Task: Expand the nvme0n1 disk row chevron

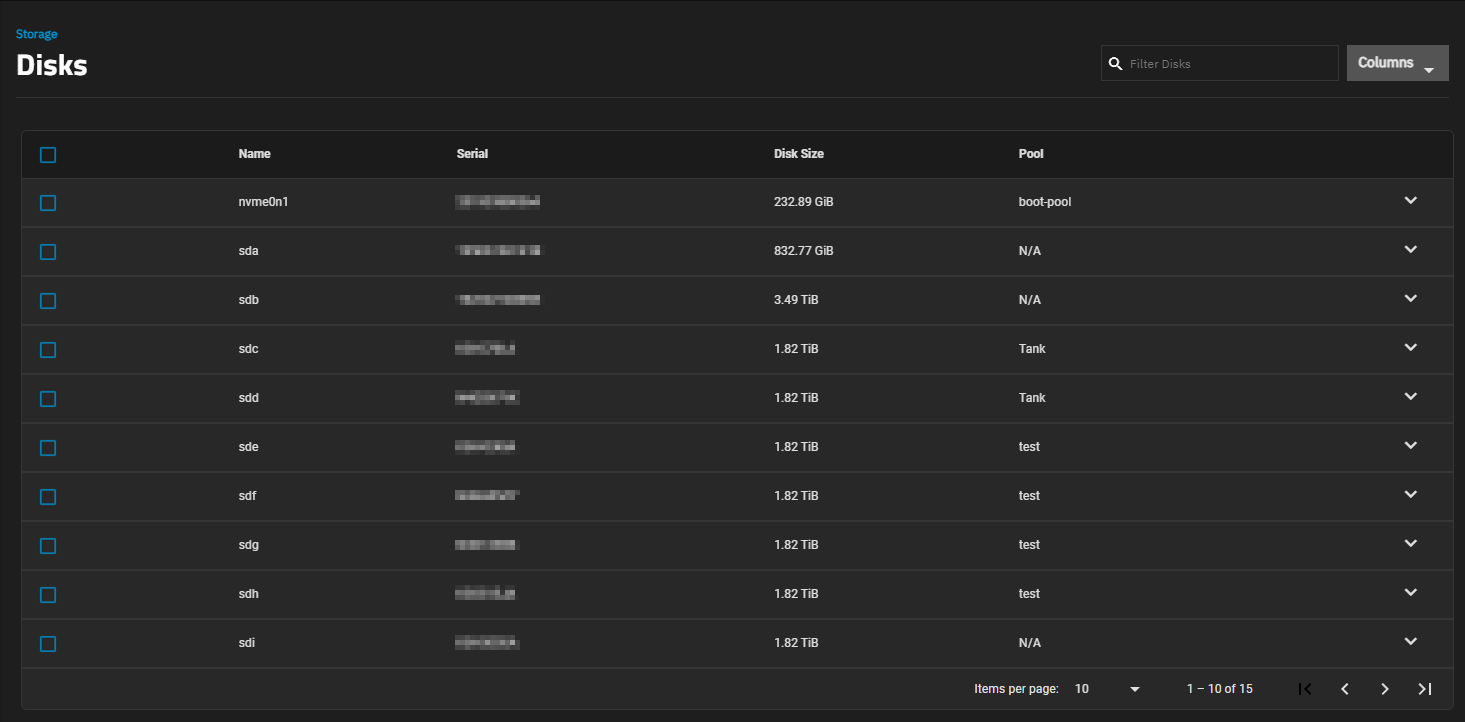Action: pyautogui.click(x=1410, y=201)
